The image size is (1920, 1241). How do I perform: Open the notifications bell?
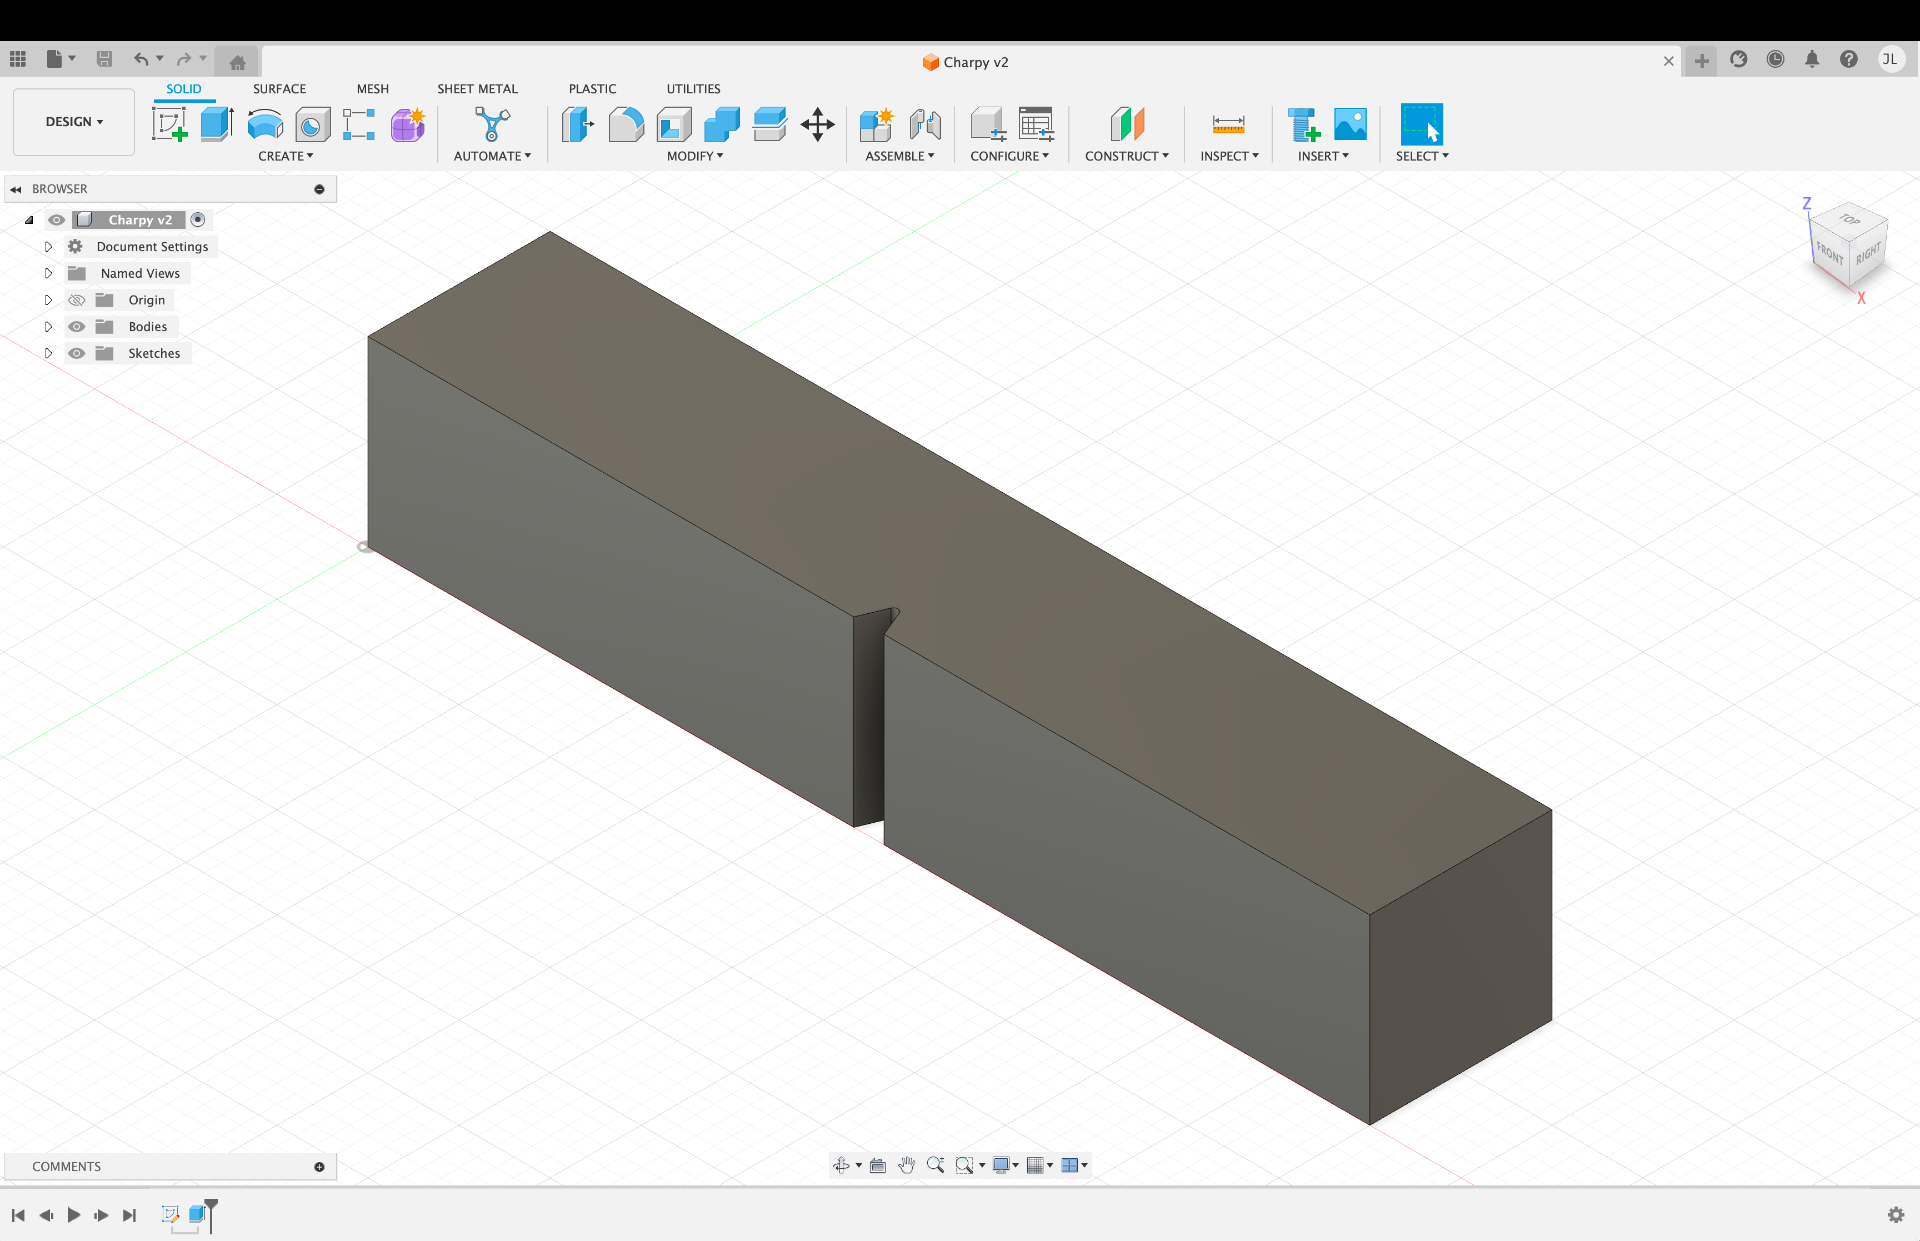click(1812, 60)
